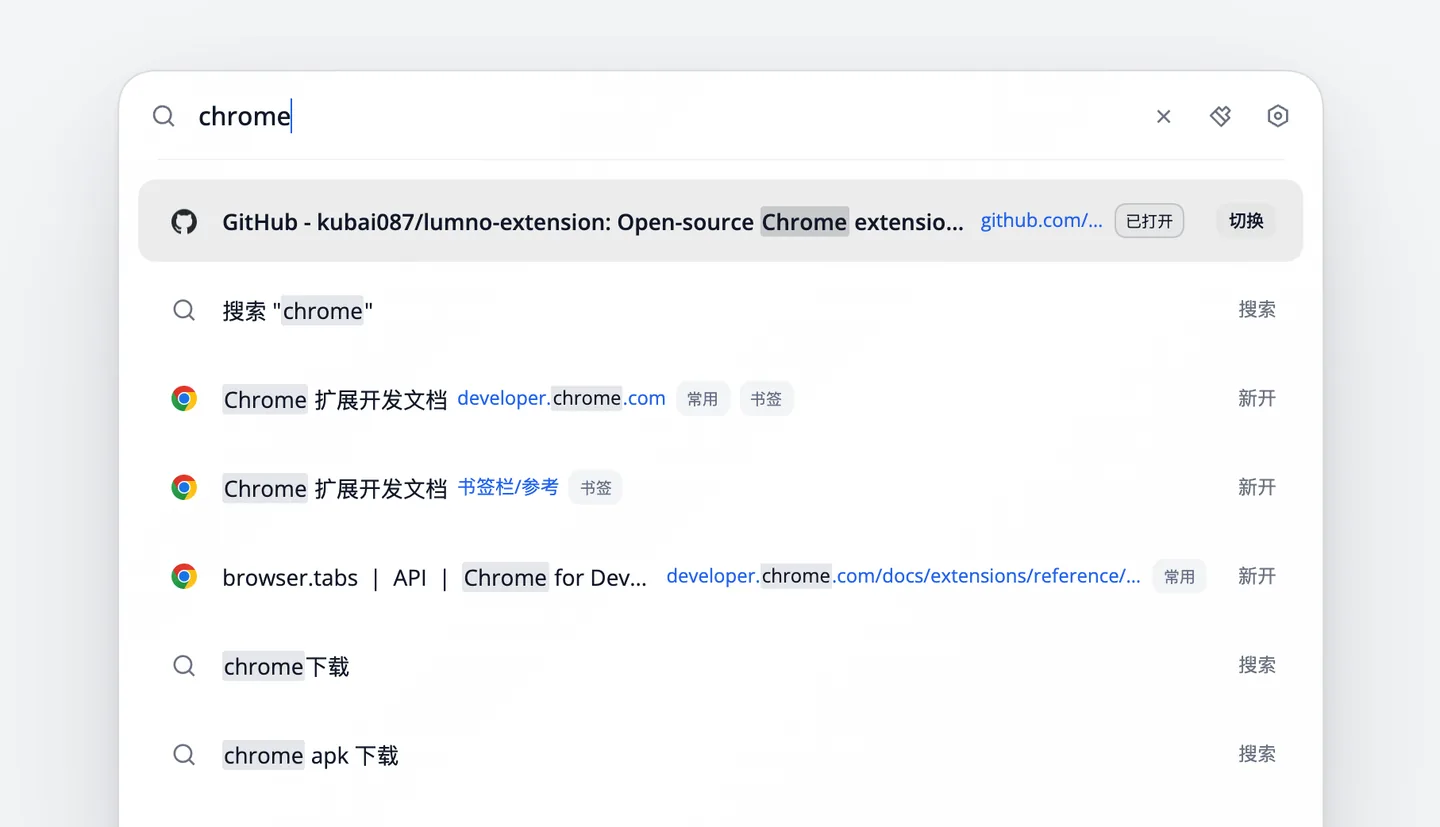This screenshot has width=1440, height=827.
Task: Select Chrome 扩展开发文档 title next to 书签栏/参考
Action: click(335, 489)
